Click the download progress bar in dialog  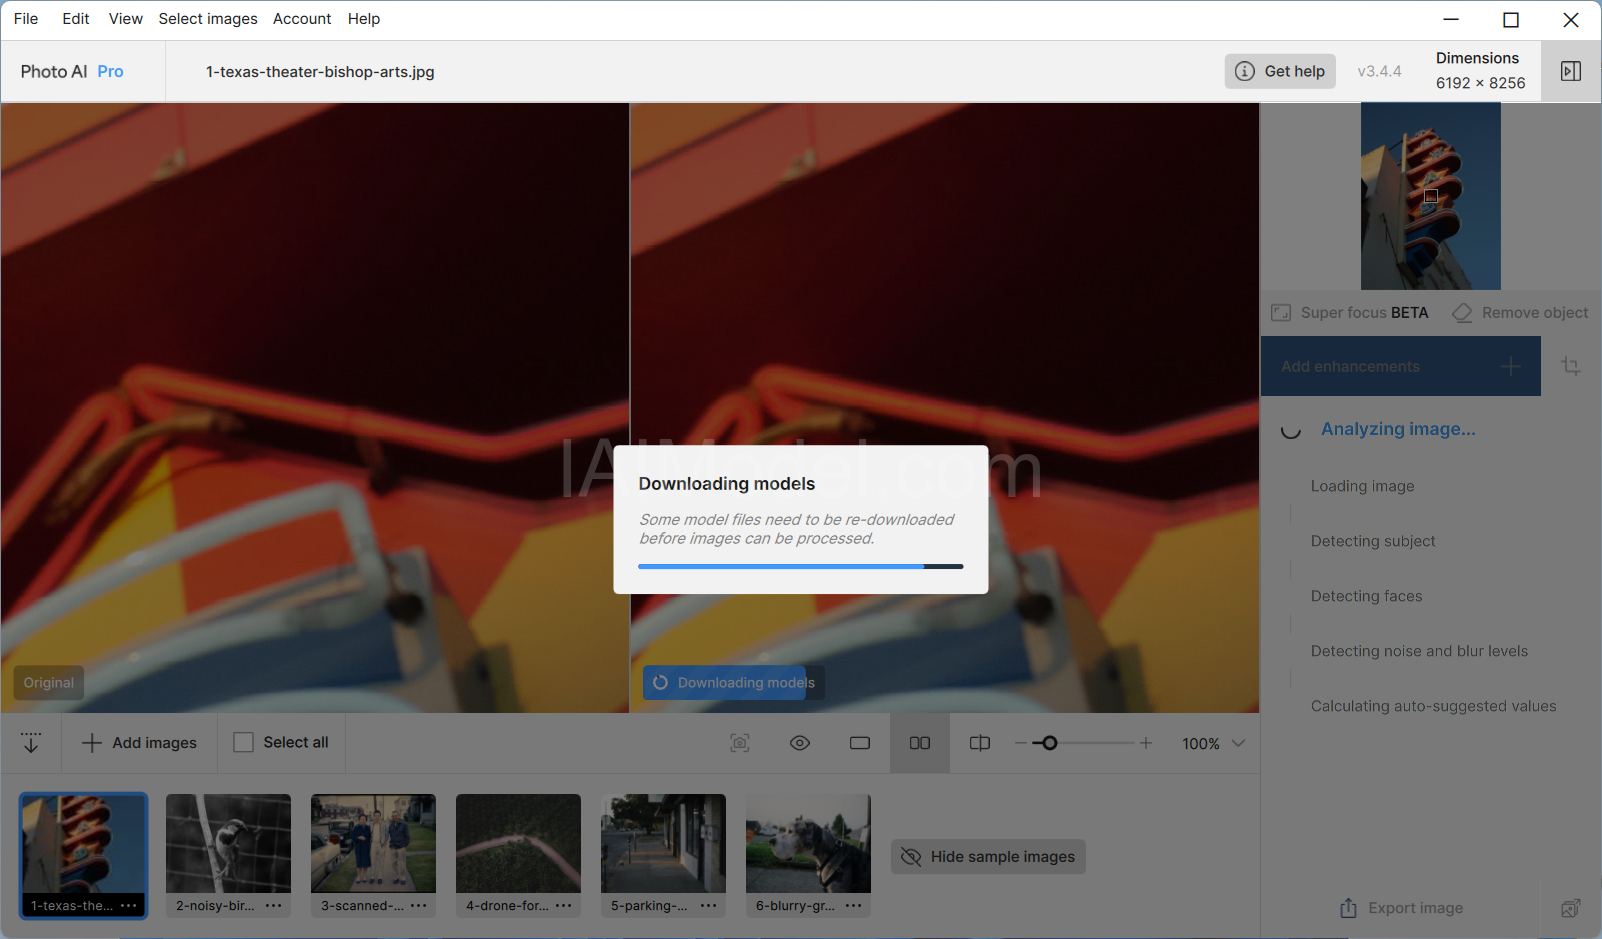801,567
